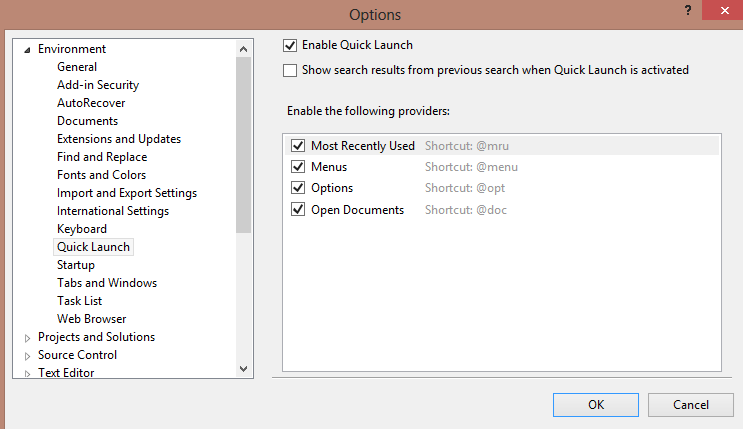Image resolution: width=743 pixels, height=429 pixels.
Task: Select Fonts and Colors settings page
Action: [x=101, y=175]
